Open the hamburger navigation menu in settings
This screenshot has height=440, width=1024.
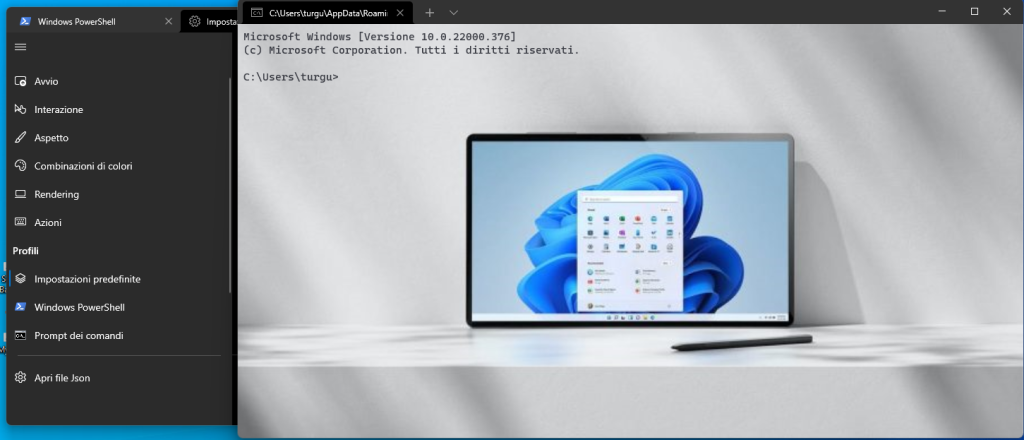click(20, 47)
